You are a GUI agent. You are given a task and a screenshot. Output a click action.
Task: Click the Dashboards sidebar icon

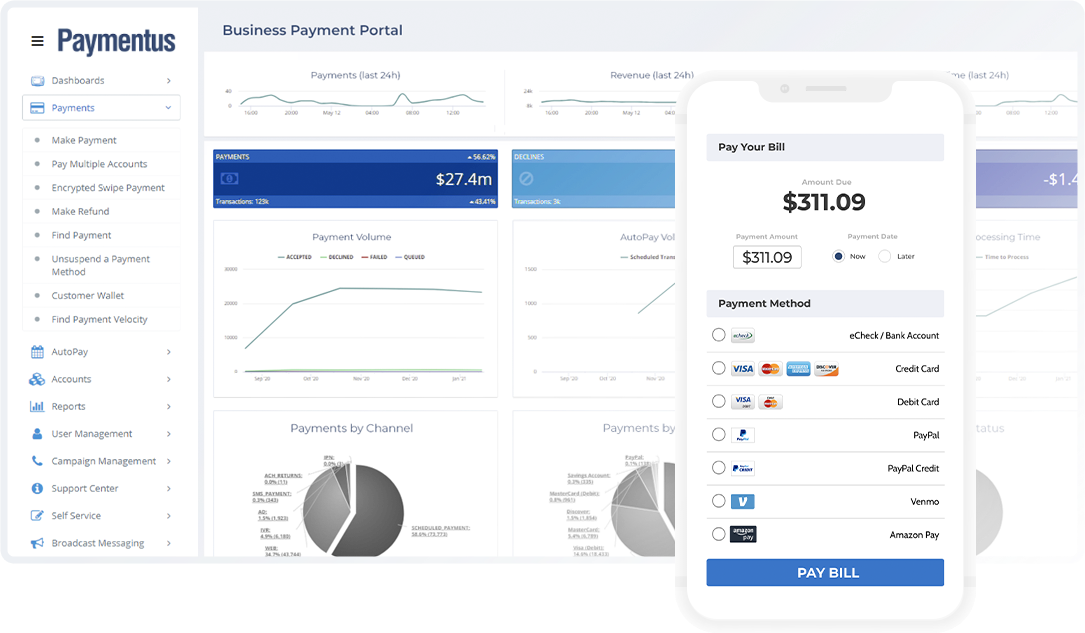click(x=37, y=81)
